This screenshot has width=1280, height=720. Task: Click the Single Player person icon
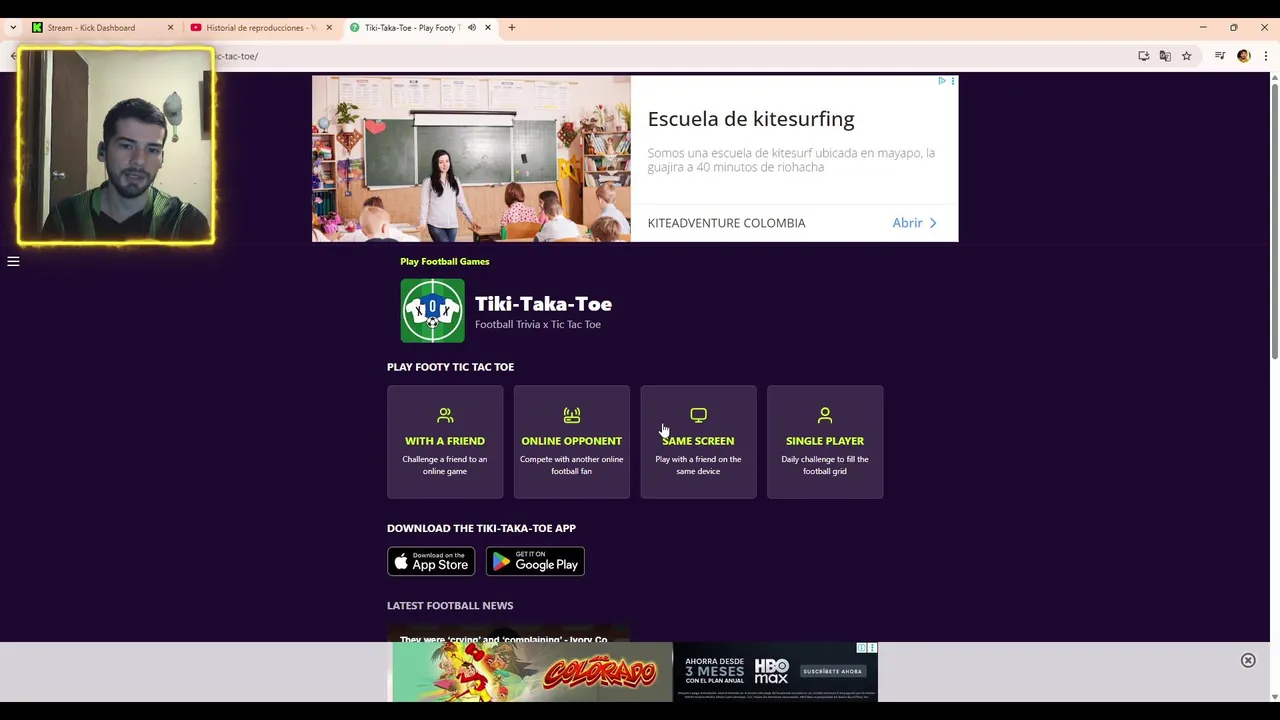[x=825, y=415]
